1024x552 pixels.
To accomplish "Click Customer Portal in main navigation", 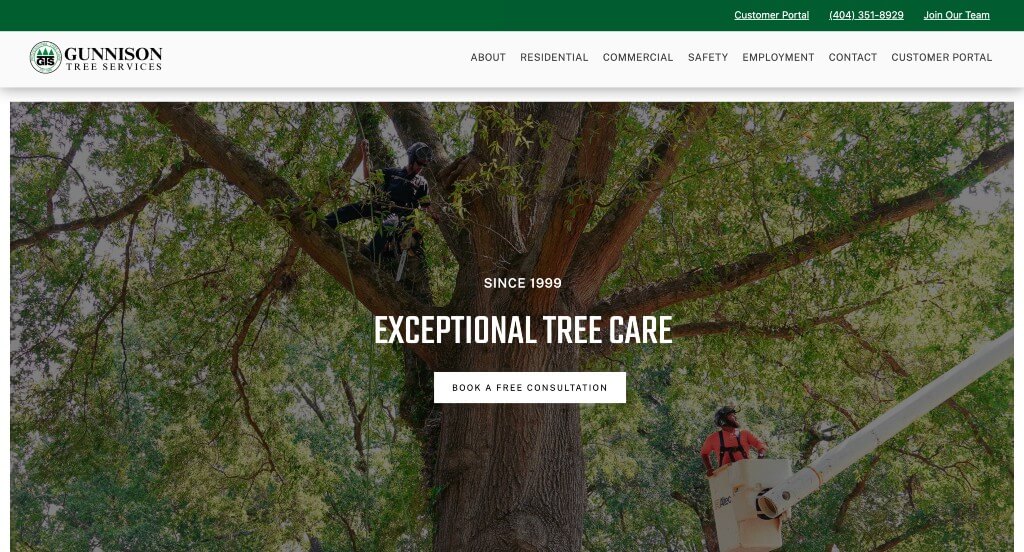I will pos(941,57).
